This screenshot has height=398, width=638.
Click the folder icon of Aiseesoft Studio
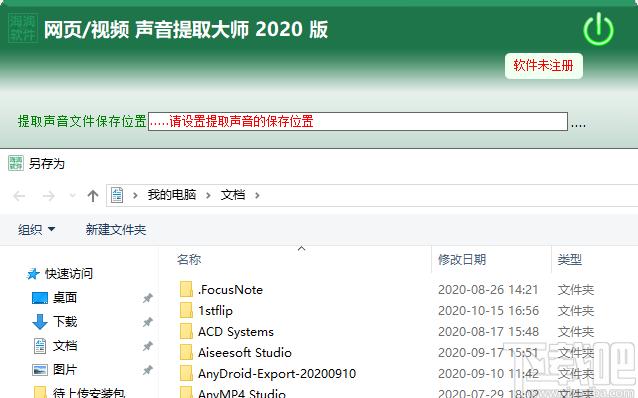coord(186,352)
